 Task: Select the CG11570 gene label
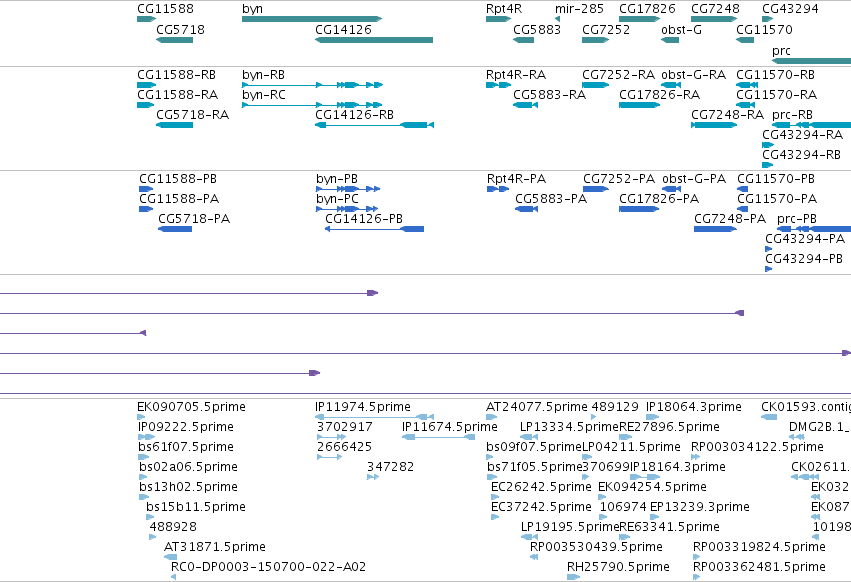[764, 30]
